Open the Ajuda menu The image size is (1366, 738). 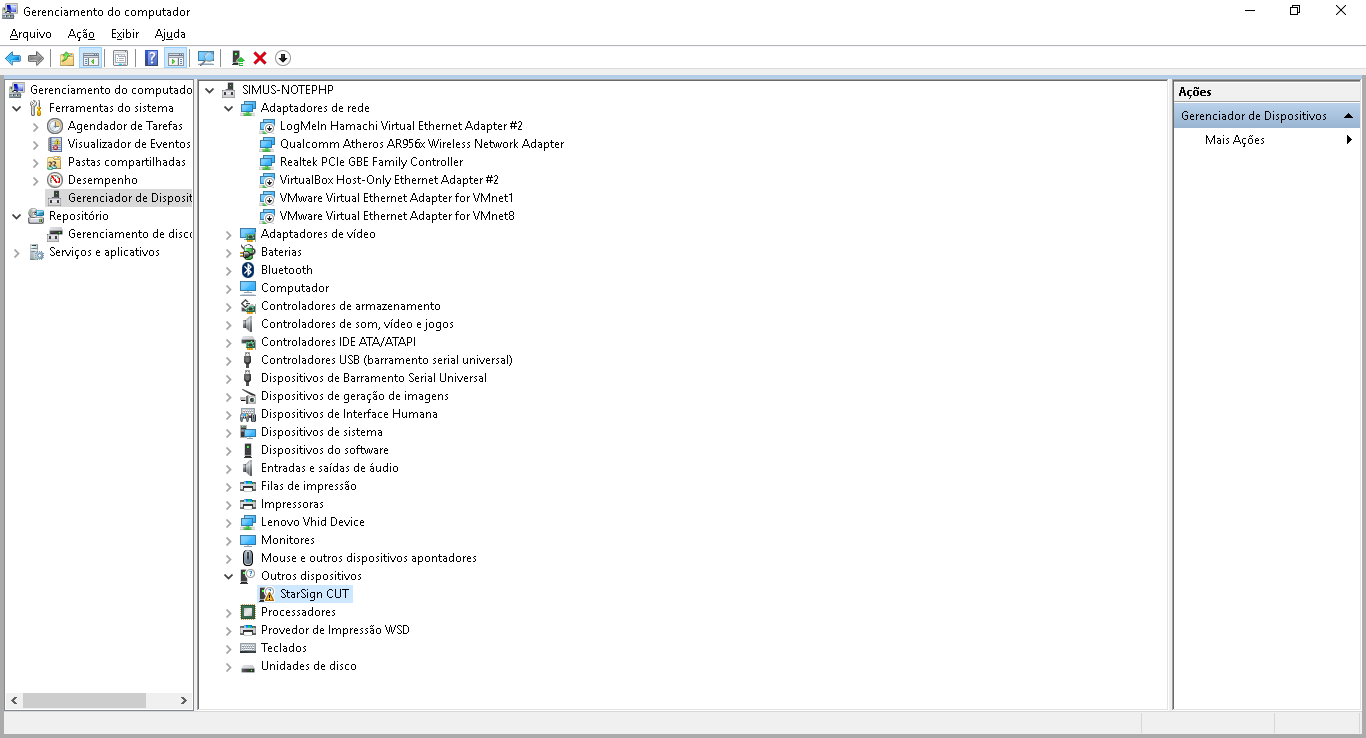point(170,34)
